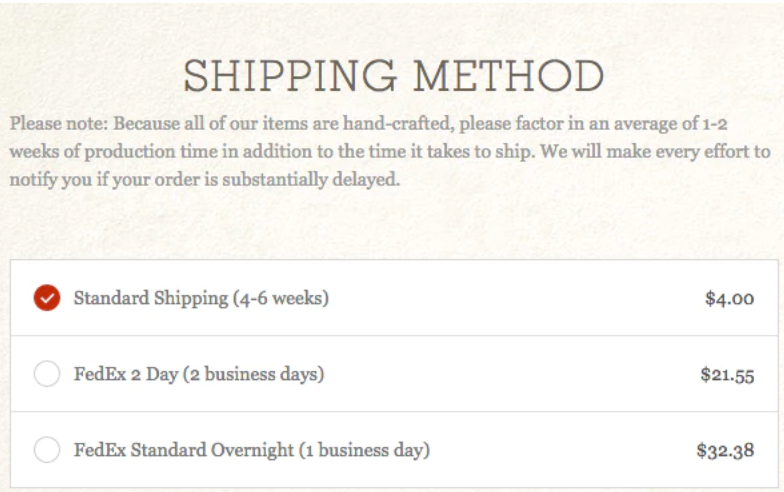The width and height of the screenshot is (784, 492).
Task: Click the "FedEx Standard Overnight" option label
Action: (x=184, y=450)
